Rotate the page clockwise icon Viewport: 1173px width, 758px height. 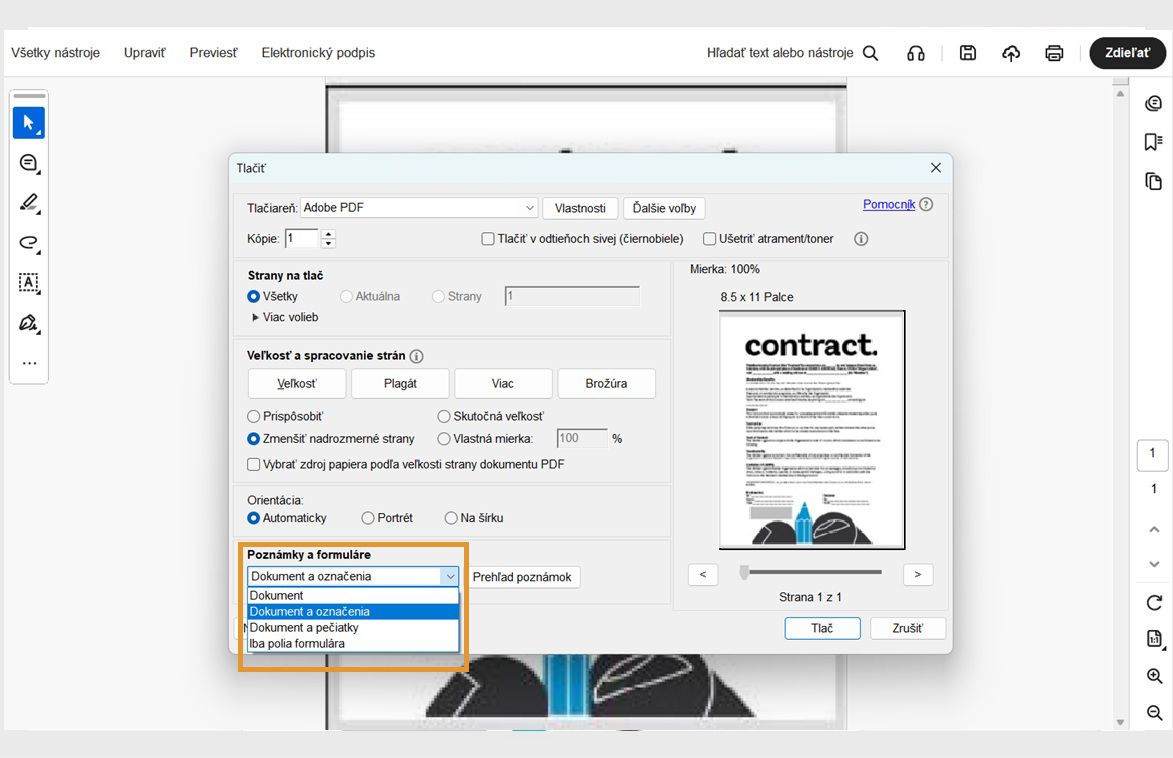[x=1154, y=602]
